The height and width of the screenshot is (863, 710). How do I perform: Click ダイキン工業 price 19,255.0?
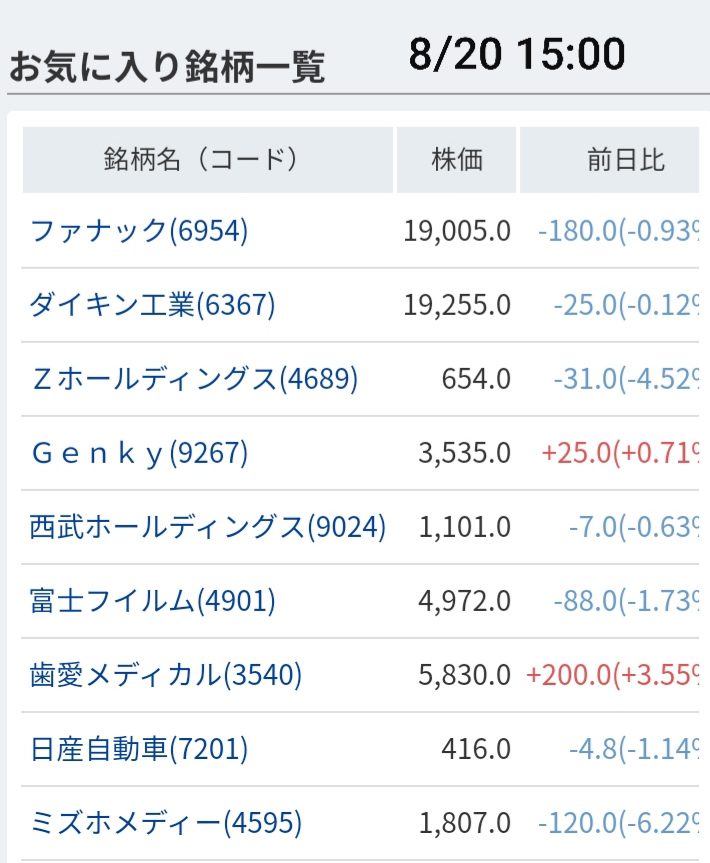pyautogui.click(x=457, y=305)
